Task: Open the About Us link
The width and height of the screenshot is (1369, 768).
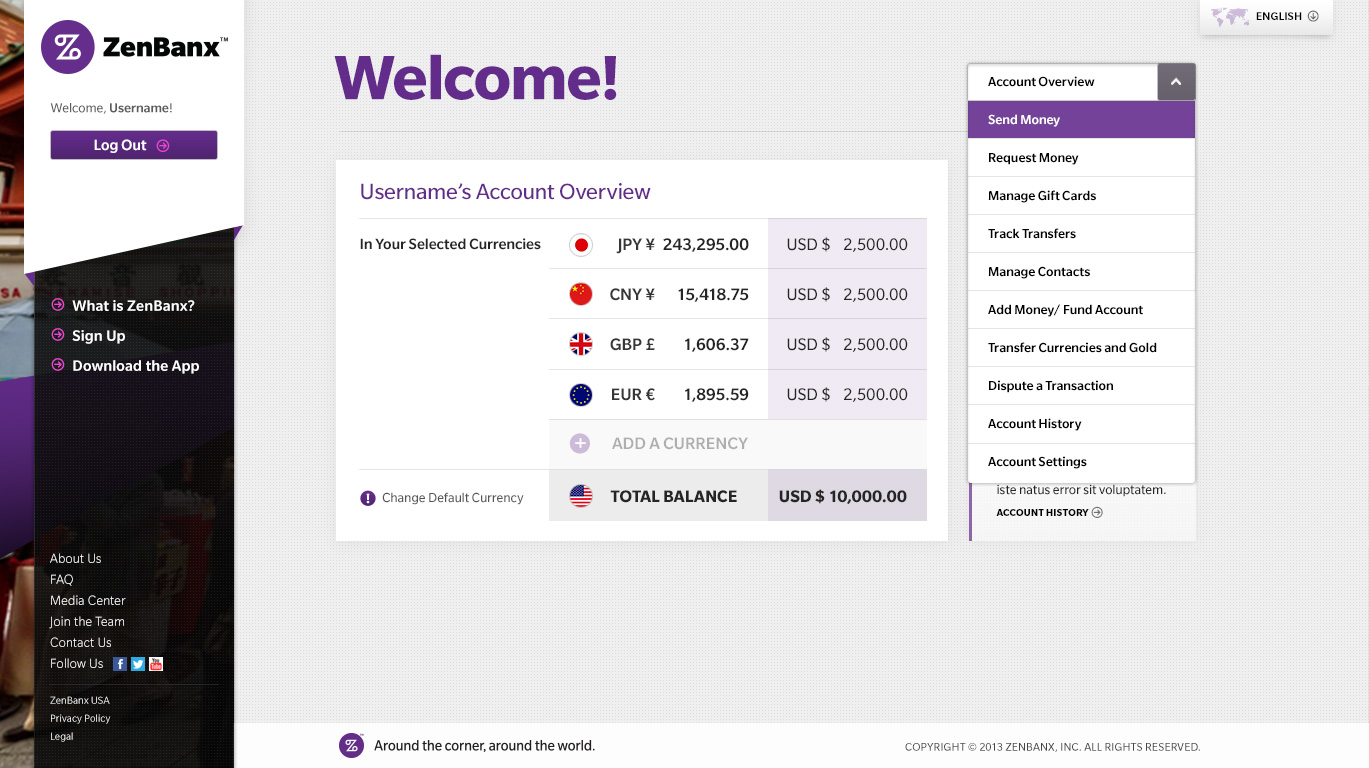Action: [76, 558]
